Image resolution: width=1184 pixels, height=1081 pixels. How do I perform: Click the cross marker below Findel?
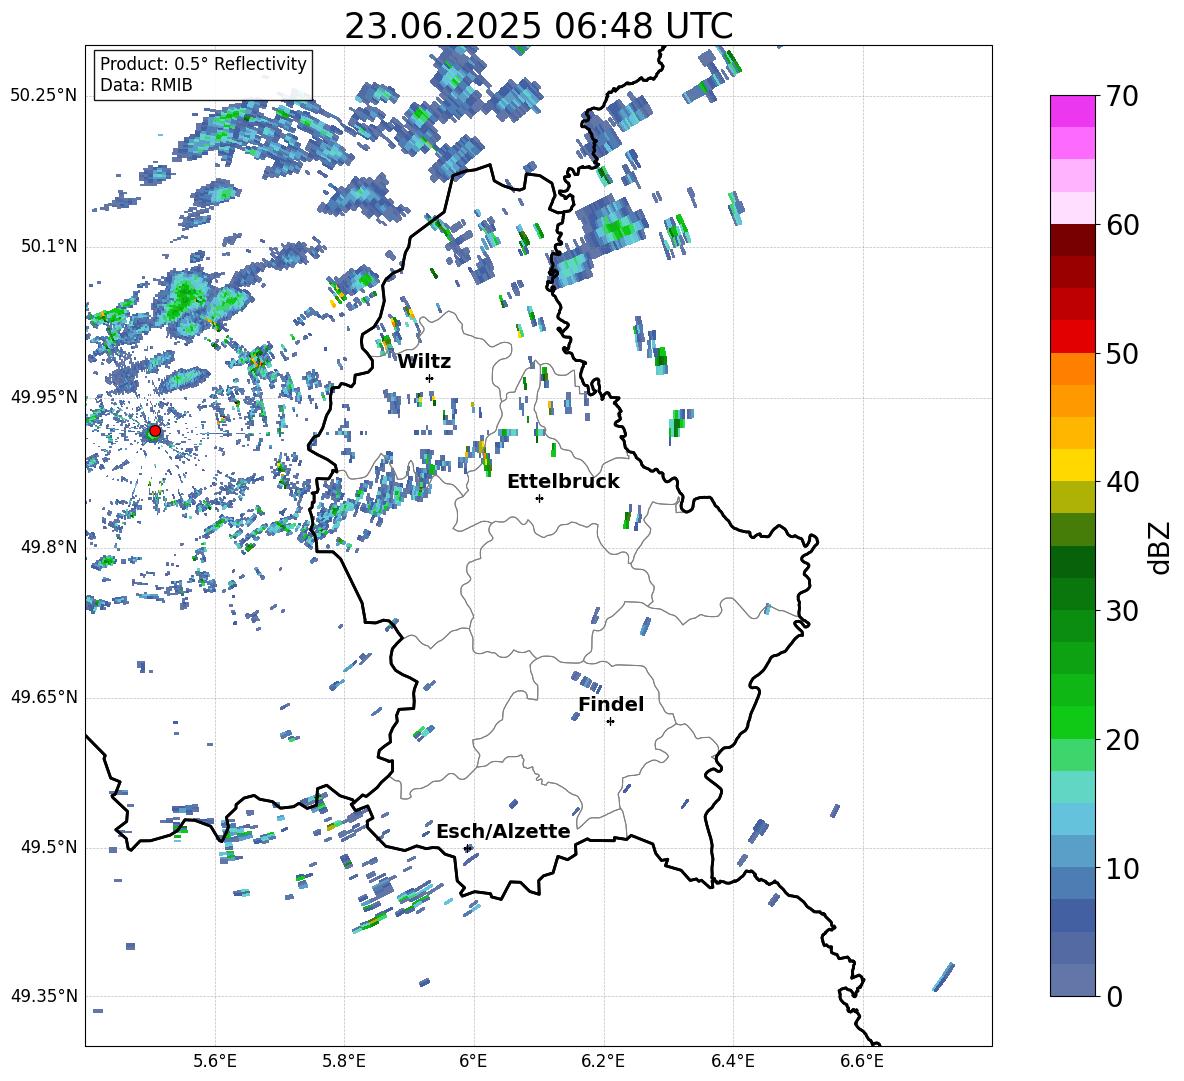click(610, 722)
